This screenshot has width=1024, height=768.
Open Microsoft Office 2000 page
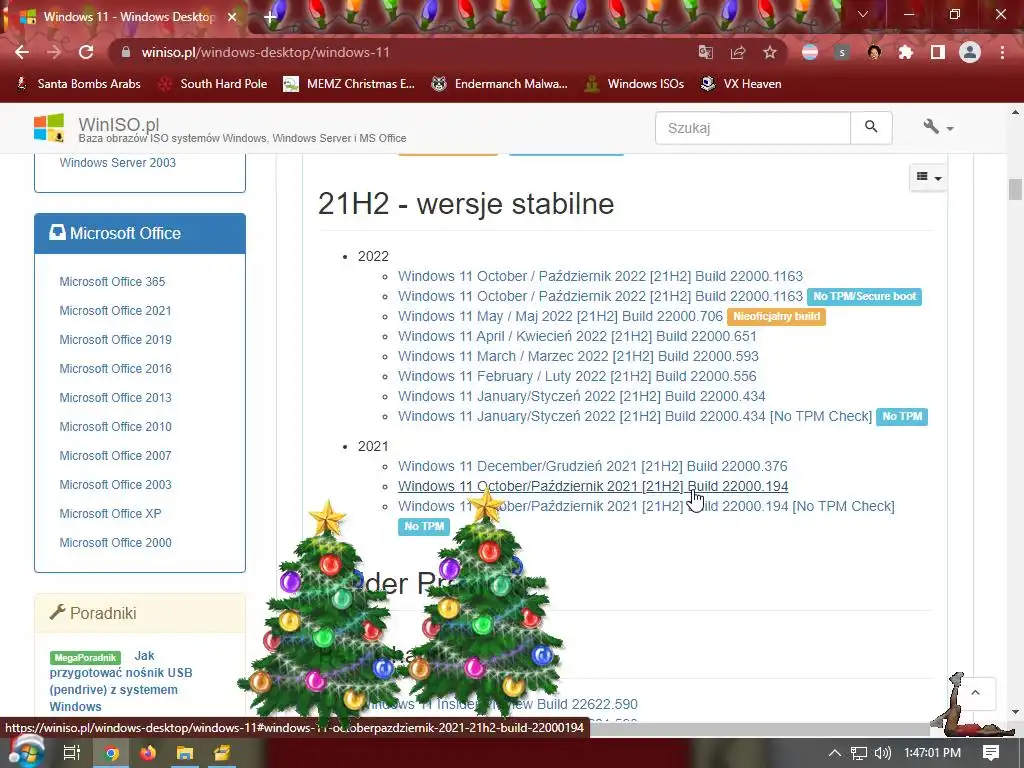pos(116,543)
